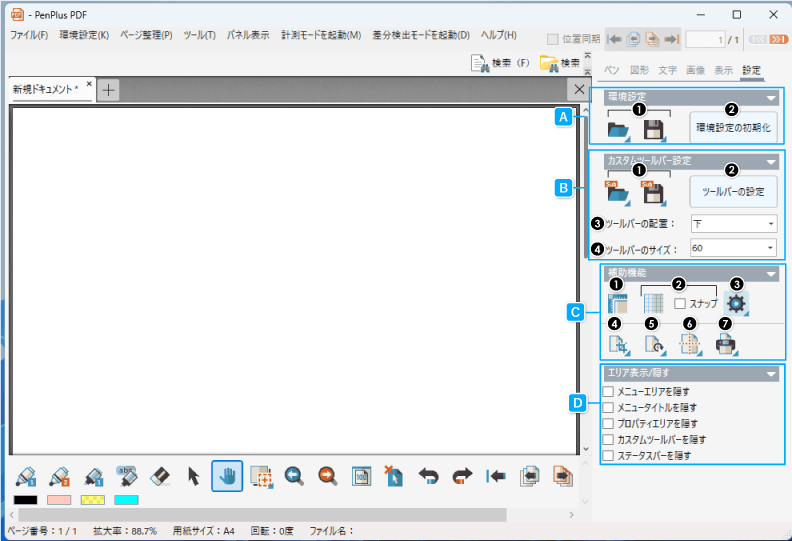Open ツールバーの配置 dropdown

[x=734, y=223]
